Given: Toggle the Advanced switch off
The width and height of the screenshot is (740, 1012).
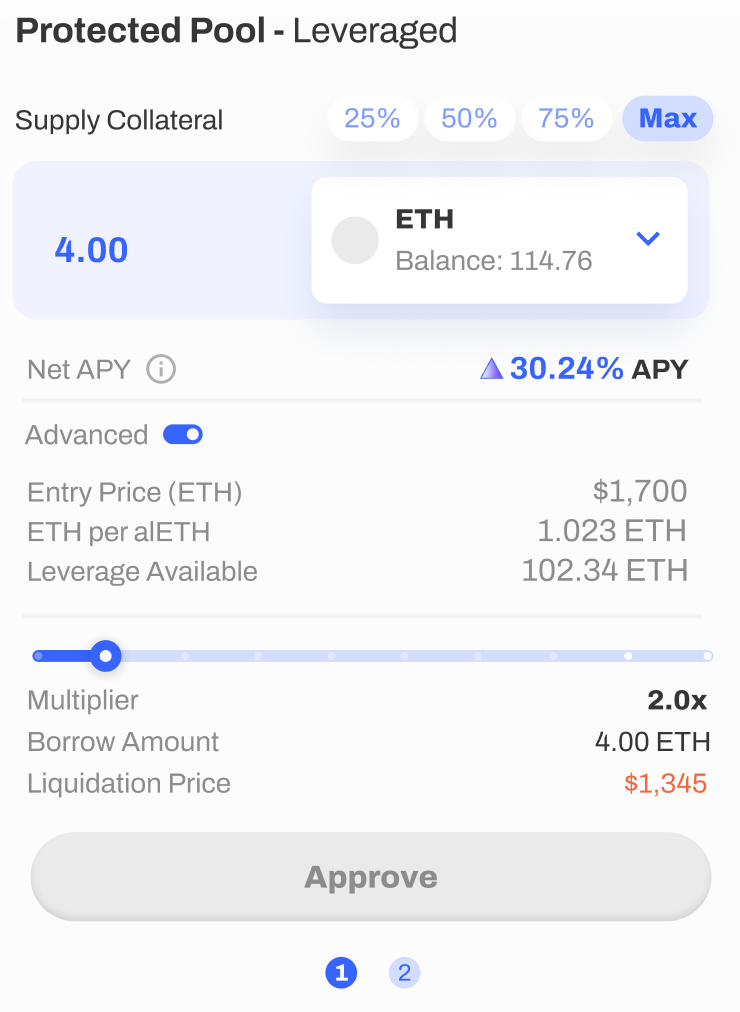Looking at the screenshot, I should [x=183, y=435].
